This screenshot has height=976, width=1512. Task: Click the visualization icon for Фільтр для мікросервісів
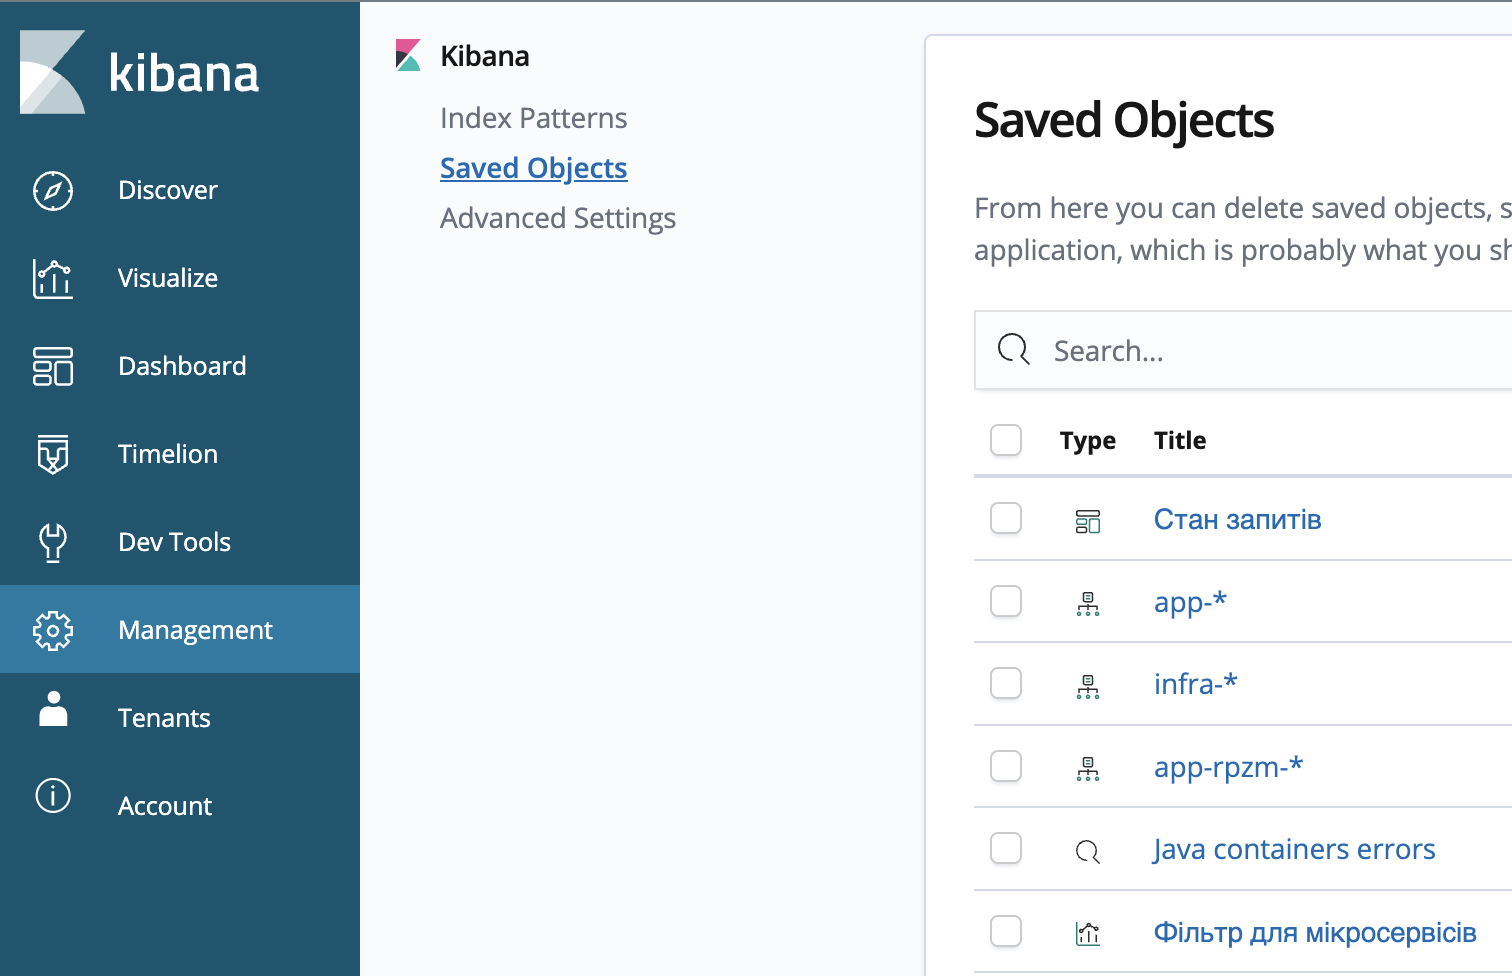[1088, 934]
